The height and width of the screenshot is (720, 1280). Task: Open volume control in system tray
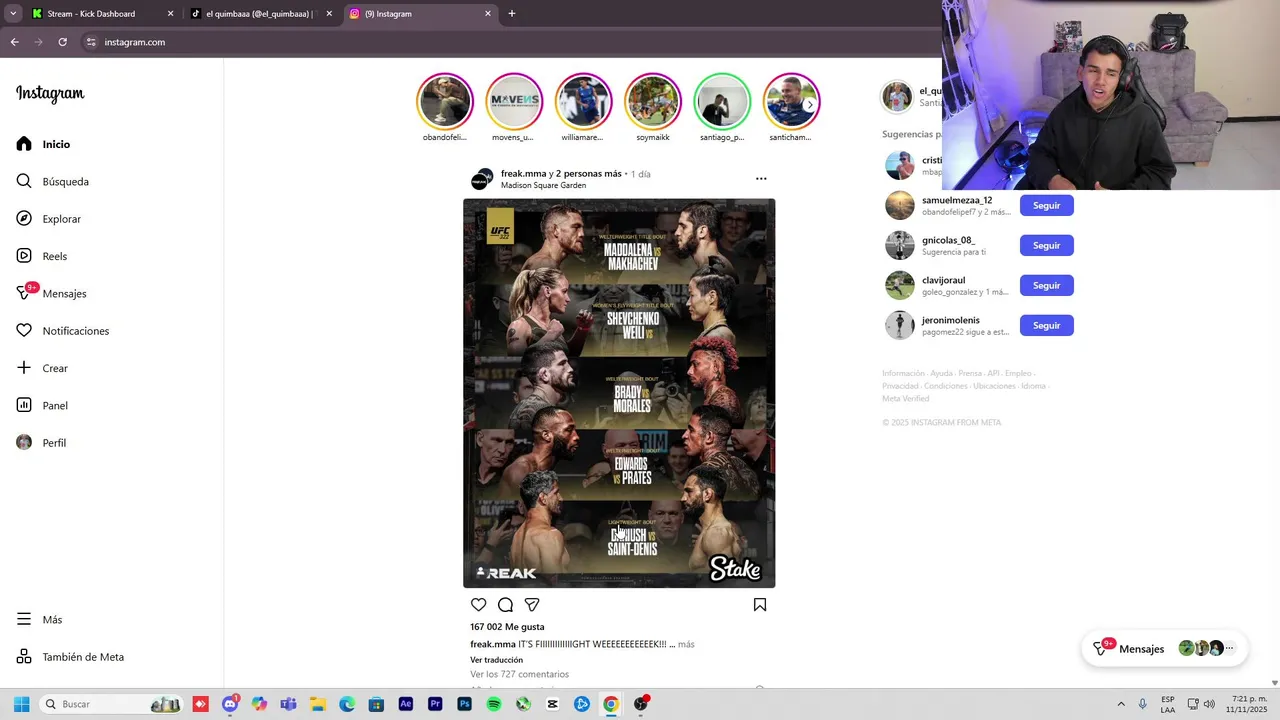tap(1208, 704)
